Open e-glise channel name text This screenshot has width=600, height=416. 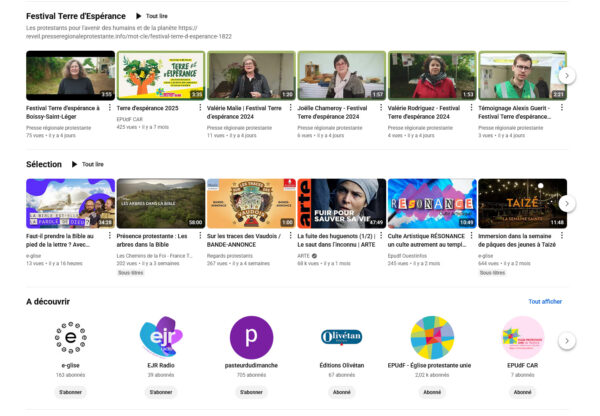pos(70,365)
